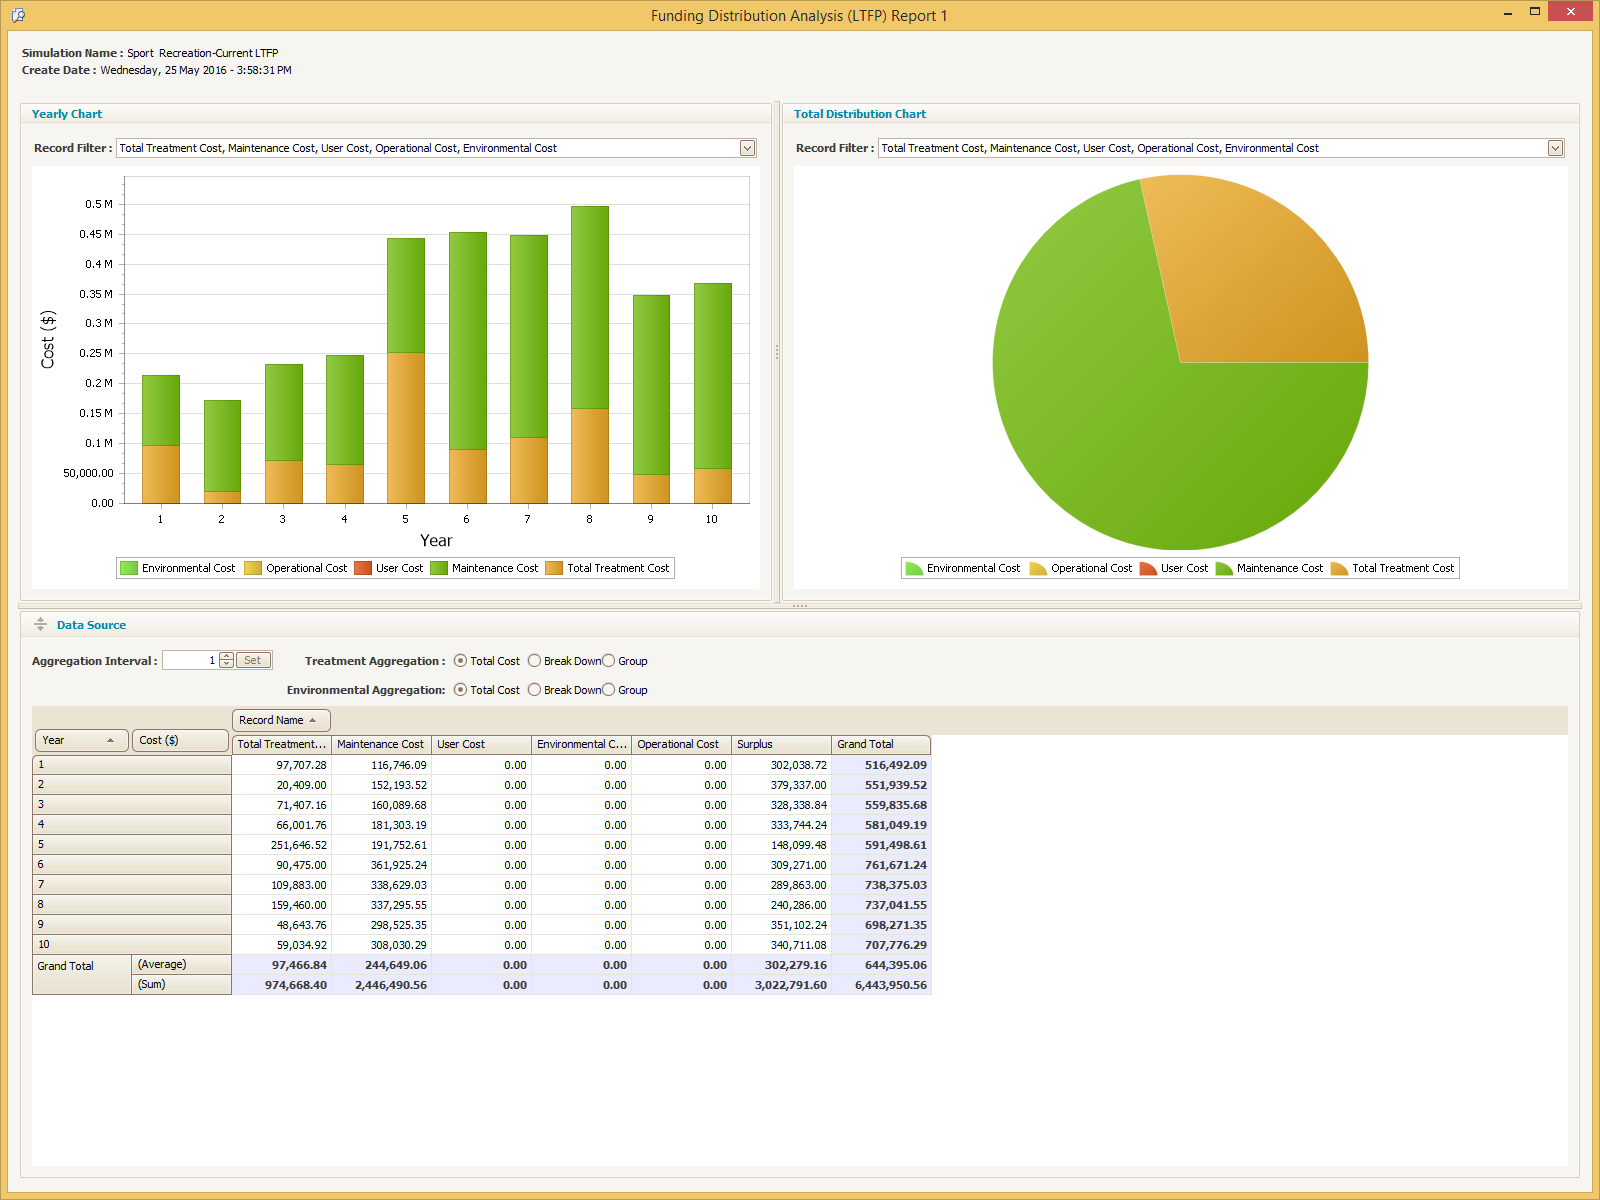Click the Aggregation Interval input field
This screenshot has height=1200, width=1600.
pos(190,661)
